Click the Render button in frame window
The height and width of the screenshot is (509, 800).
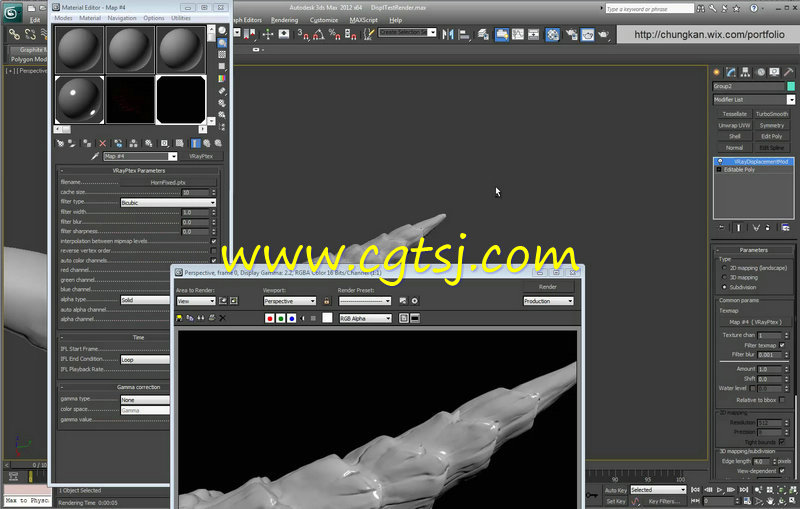click(x=548, y=287)
